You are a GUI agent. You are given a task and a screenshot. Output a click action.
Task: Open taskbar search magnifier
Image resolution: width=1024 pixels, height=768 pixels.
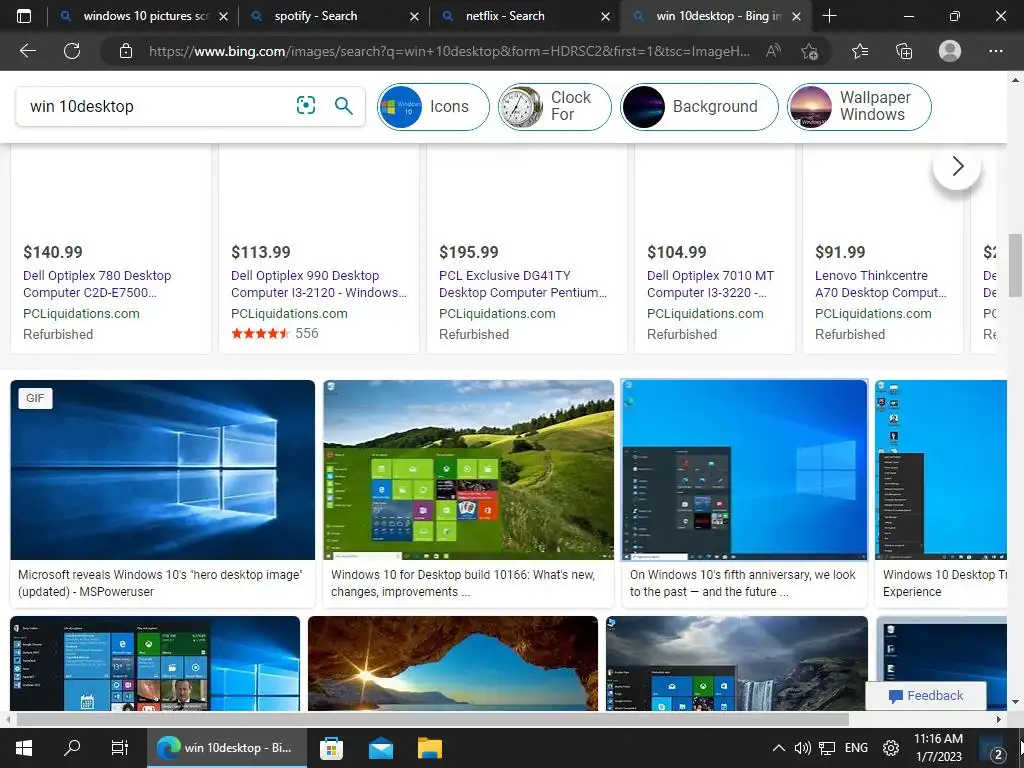pyautogui.click(x=72, y=748)
